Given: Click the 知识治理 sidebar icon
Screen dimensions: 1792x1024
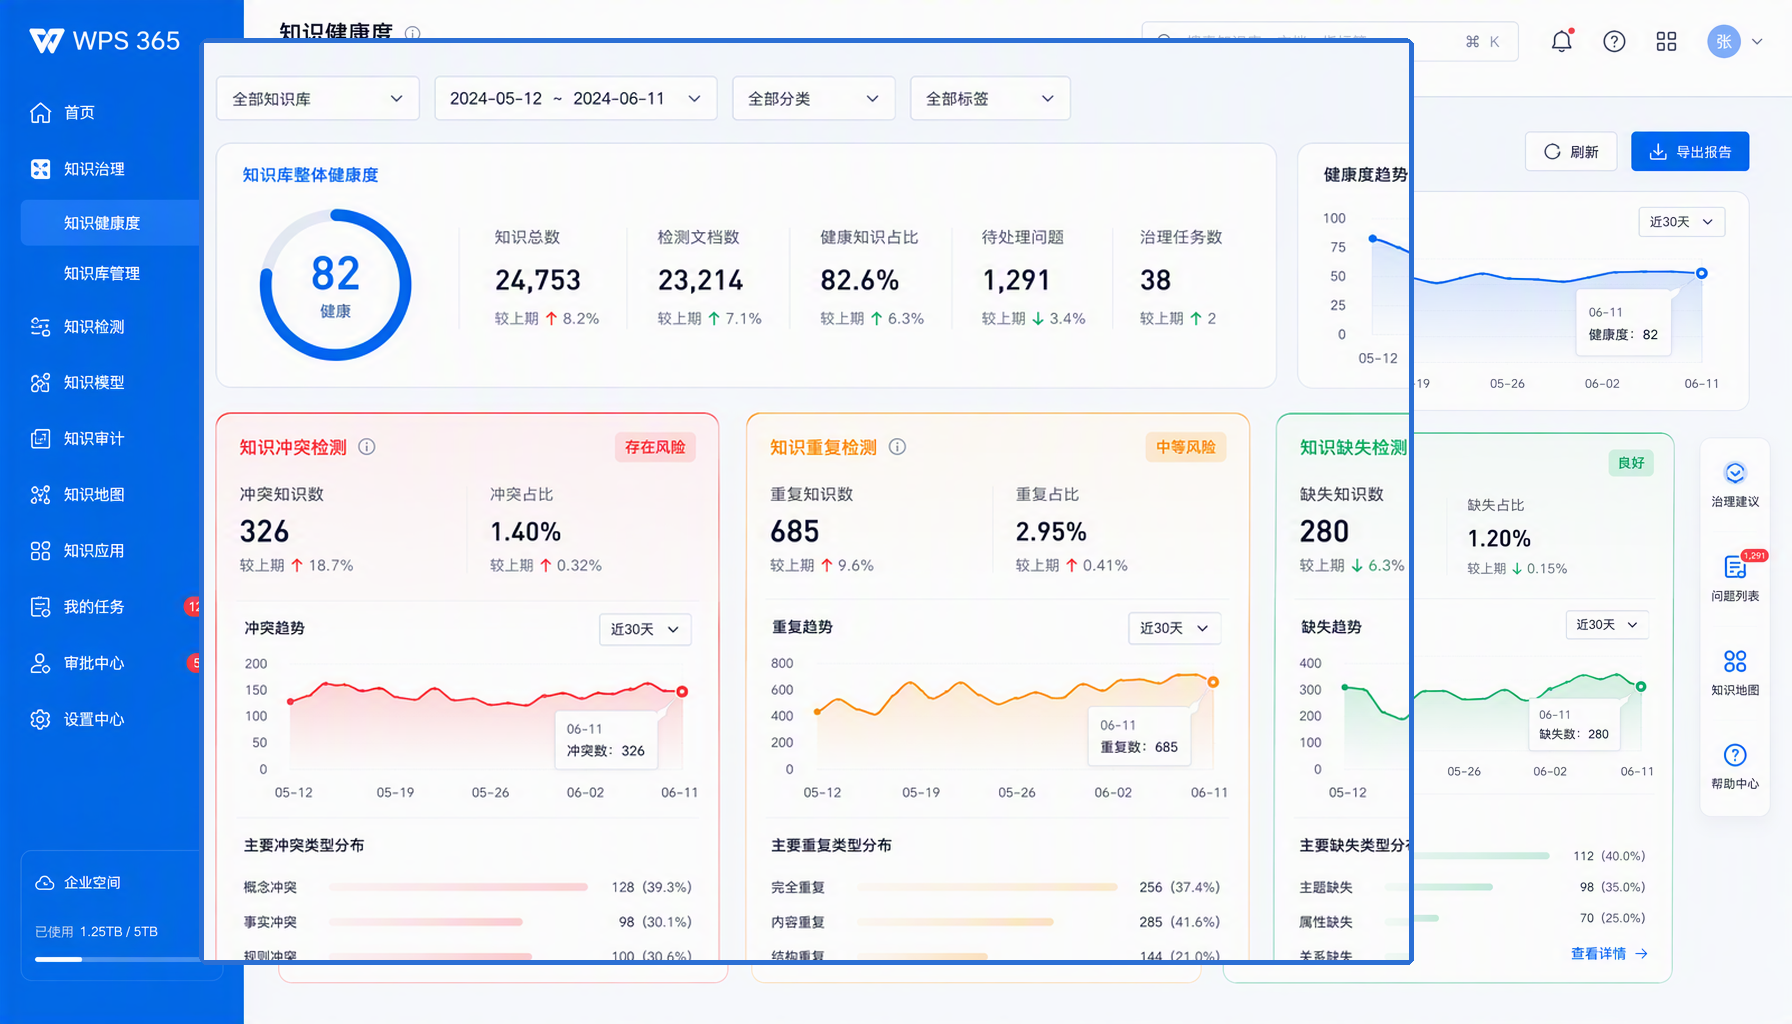Looking at the screenshot, I should 40,169.
